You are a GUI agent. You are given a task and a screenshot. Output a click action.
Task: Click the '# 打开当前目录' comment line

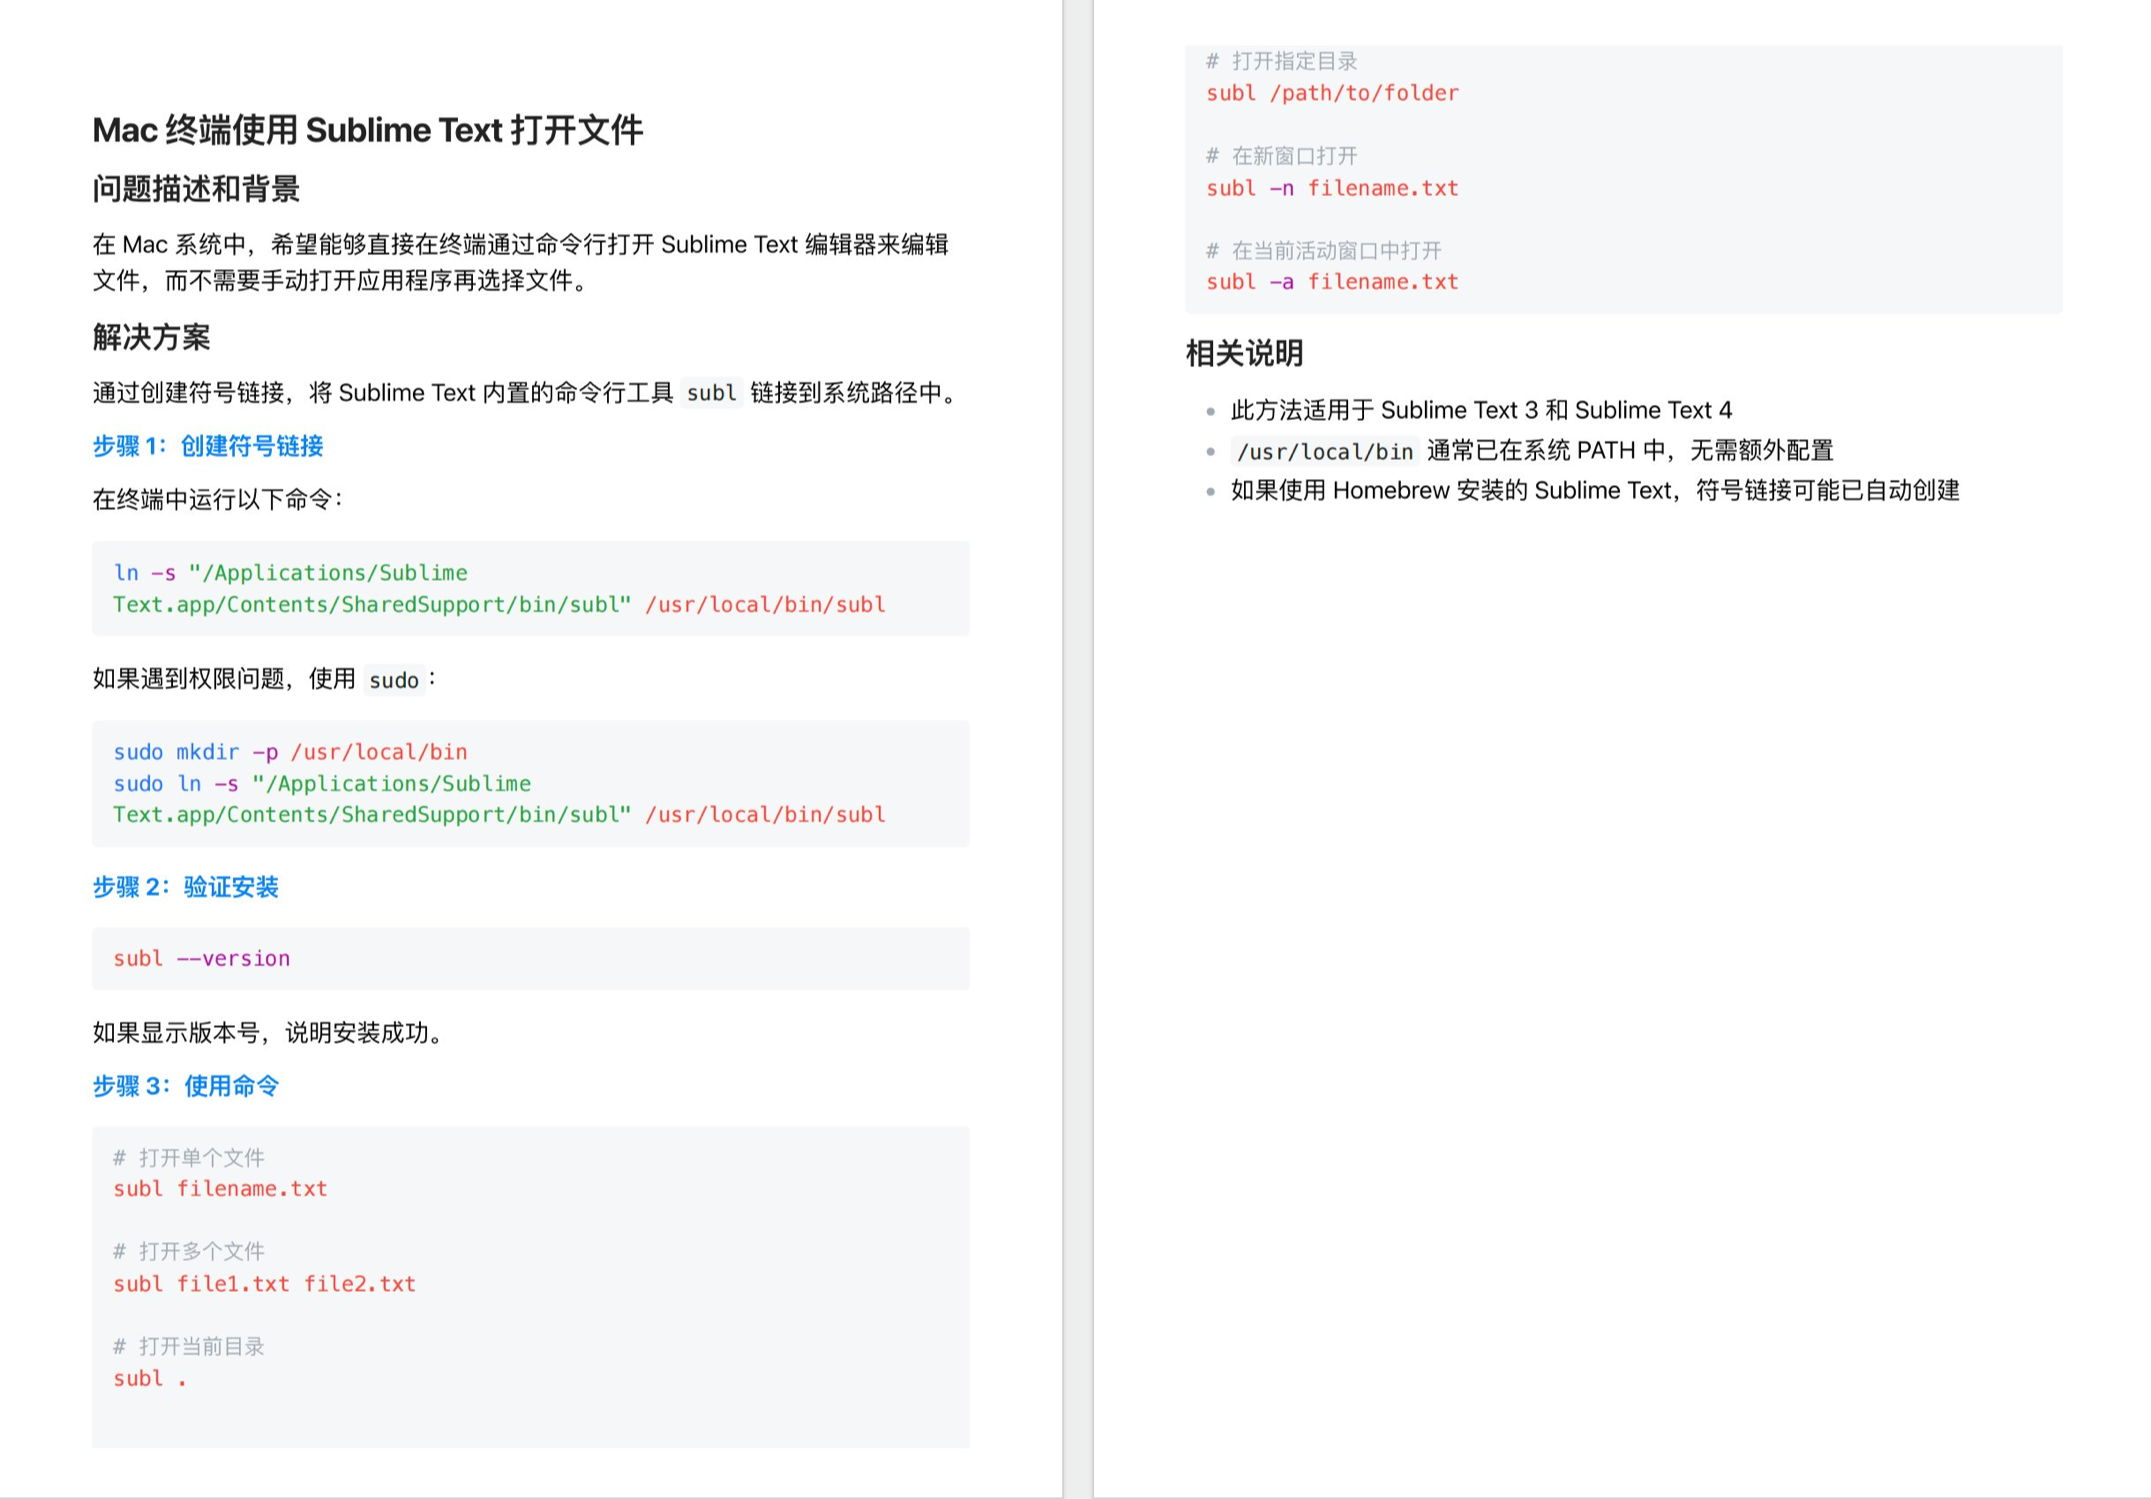point(189,1346)
